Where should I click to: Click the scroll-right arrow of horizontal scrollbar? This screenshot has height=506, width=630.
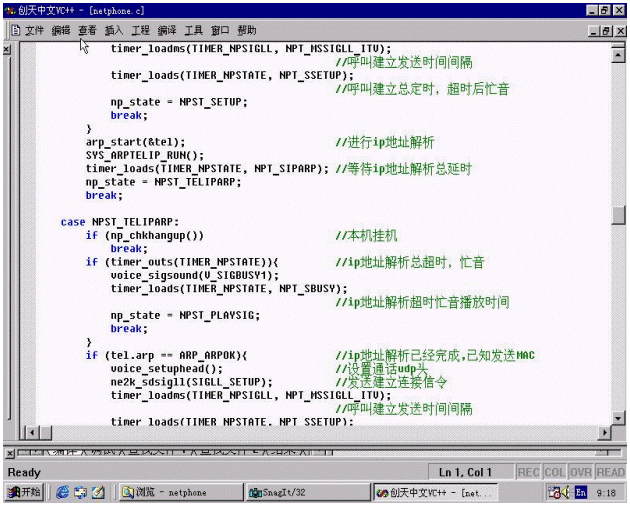[604, 432]
